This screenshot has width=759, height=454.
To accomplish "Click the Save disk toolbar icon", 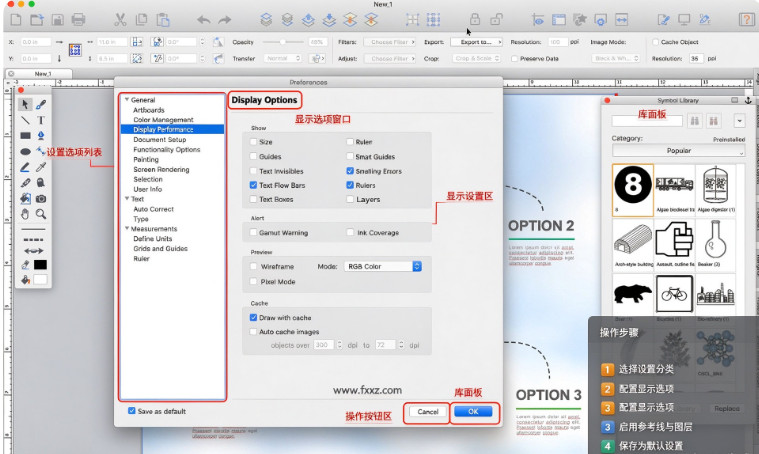I will [58, 19].
